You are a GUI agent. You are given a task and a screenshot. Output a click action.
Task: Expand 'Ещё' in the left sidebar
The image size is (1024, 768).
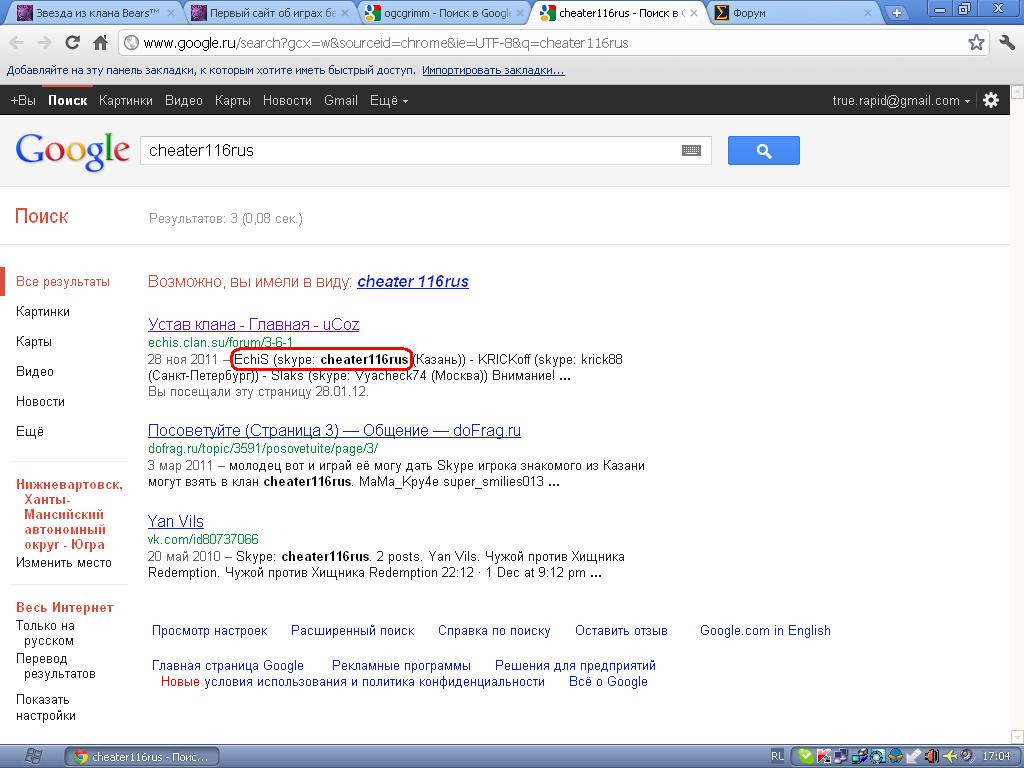click(x=29, y=432)
